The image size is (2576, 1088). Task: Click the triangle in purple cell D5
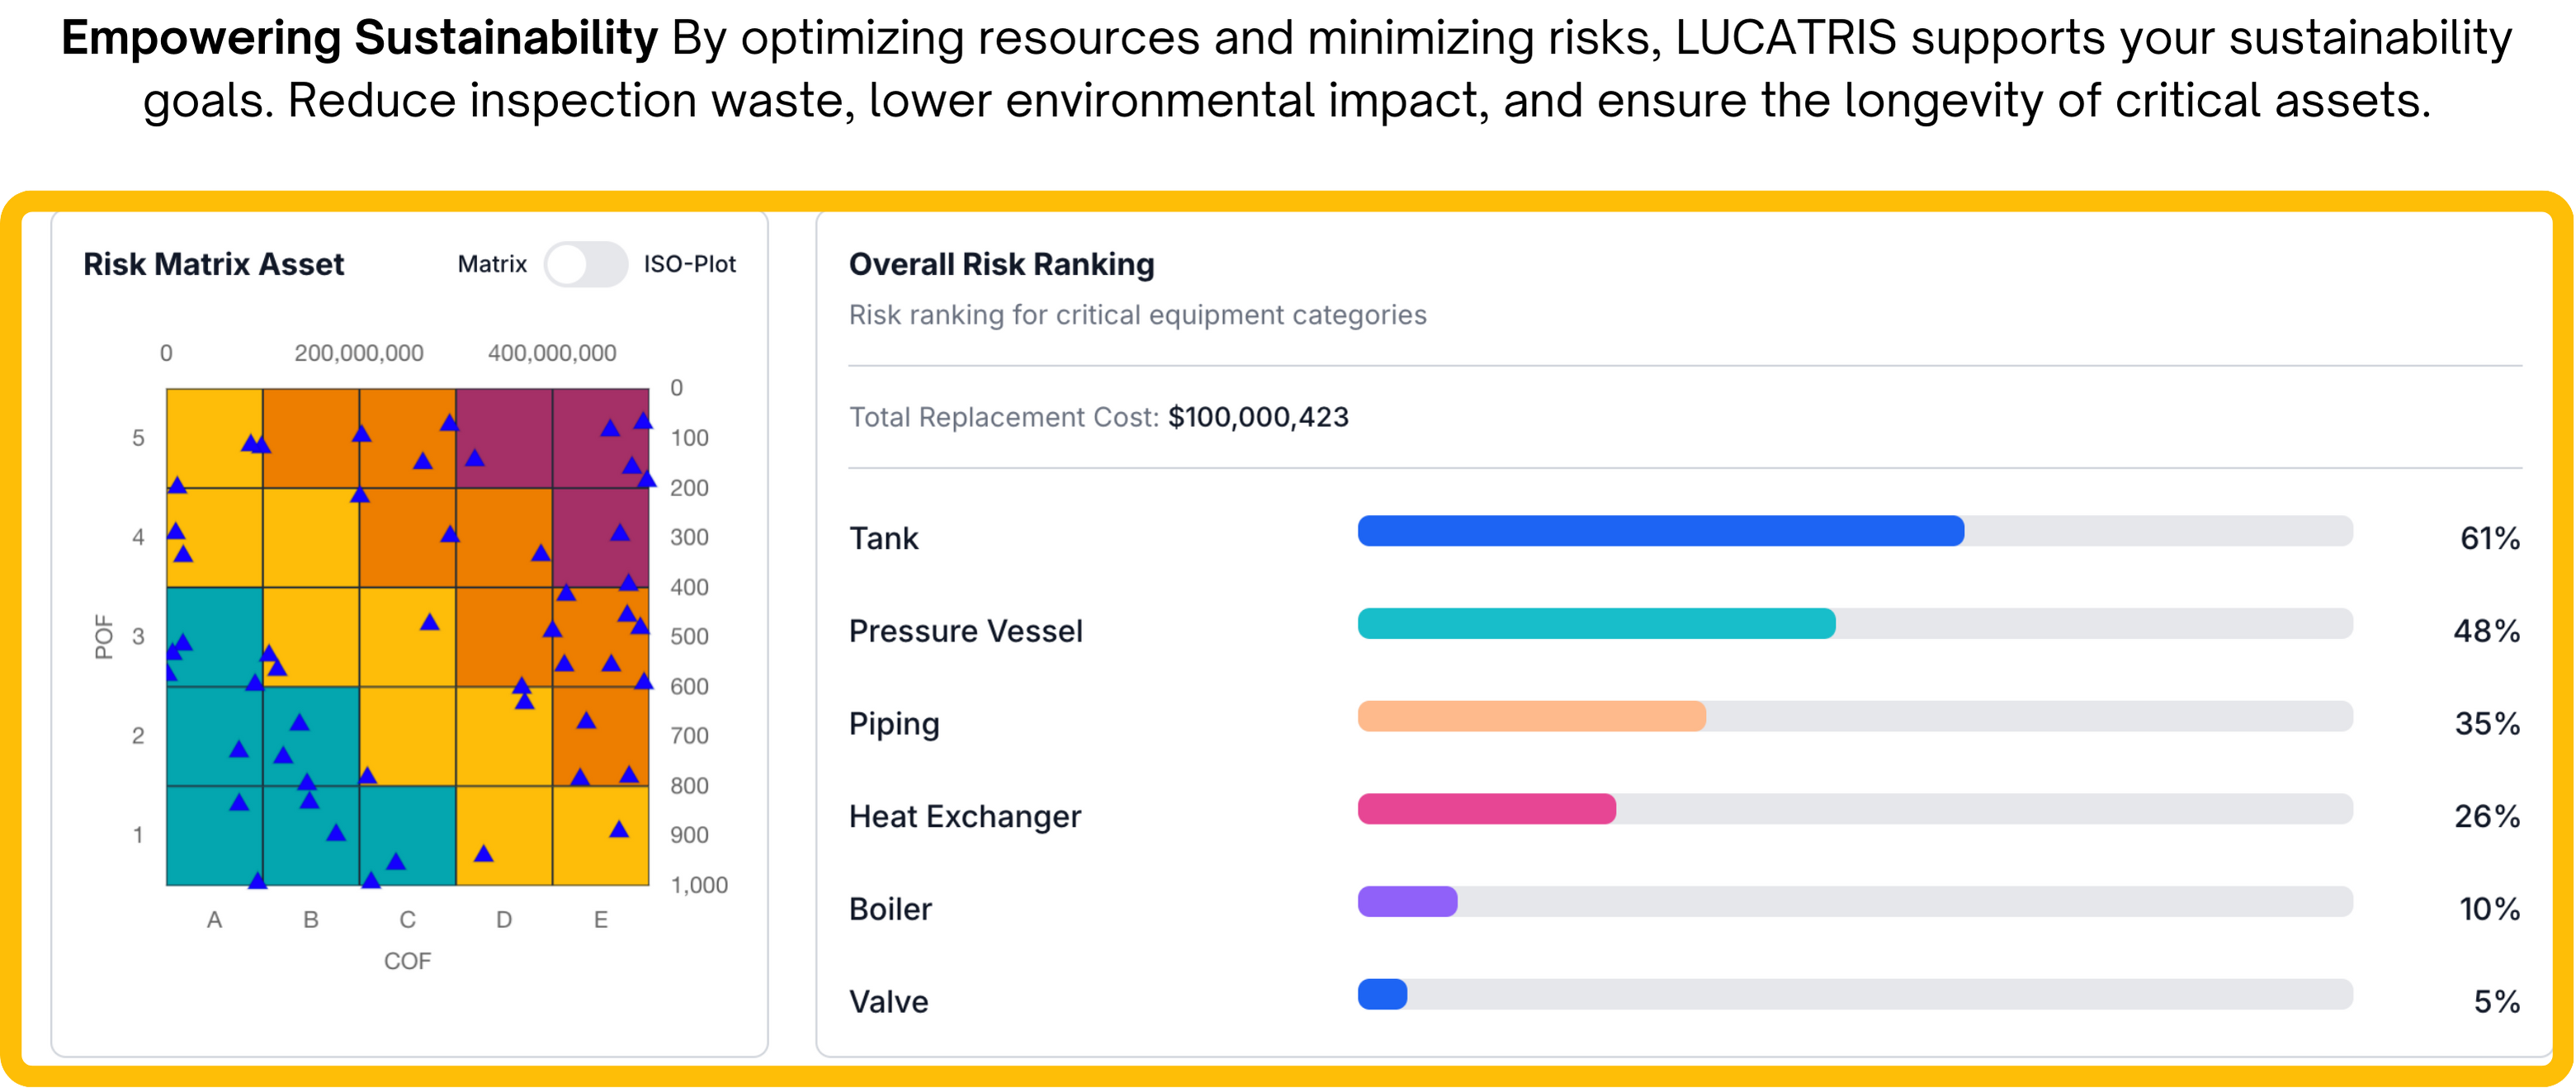click(475, 459)
